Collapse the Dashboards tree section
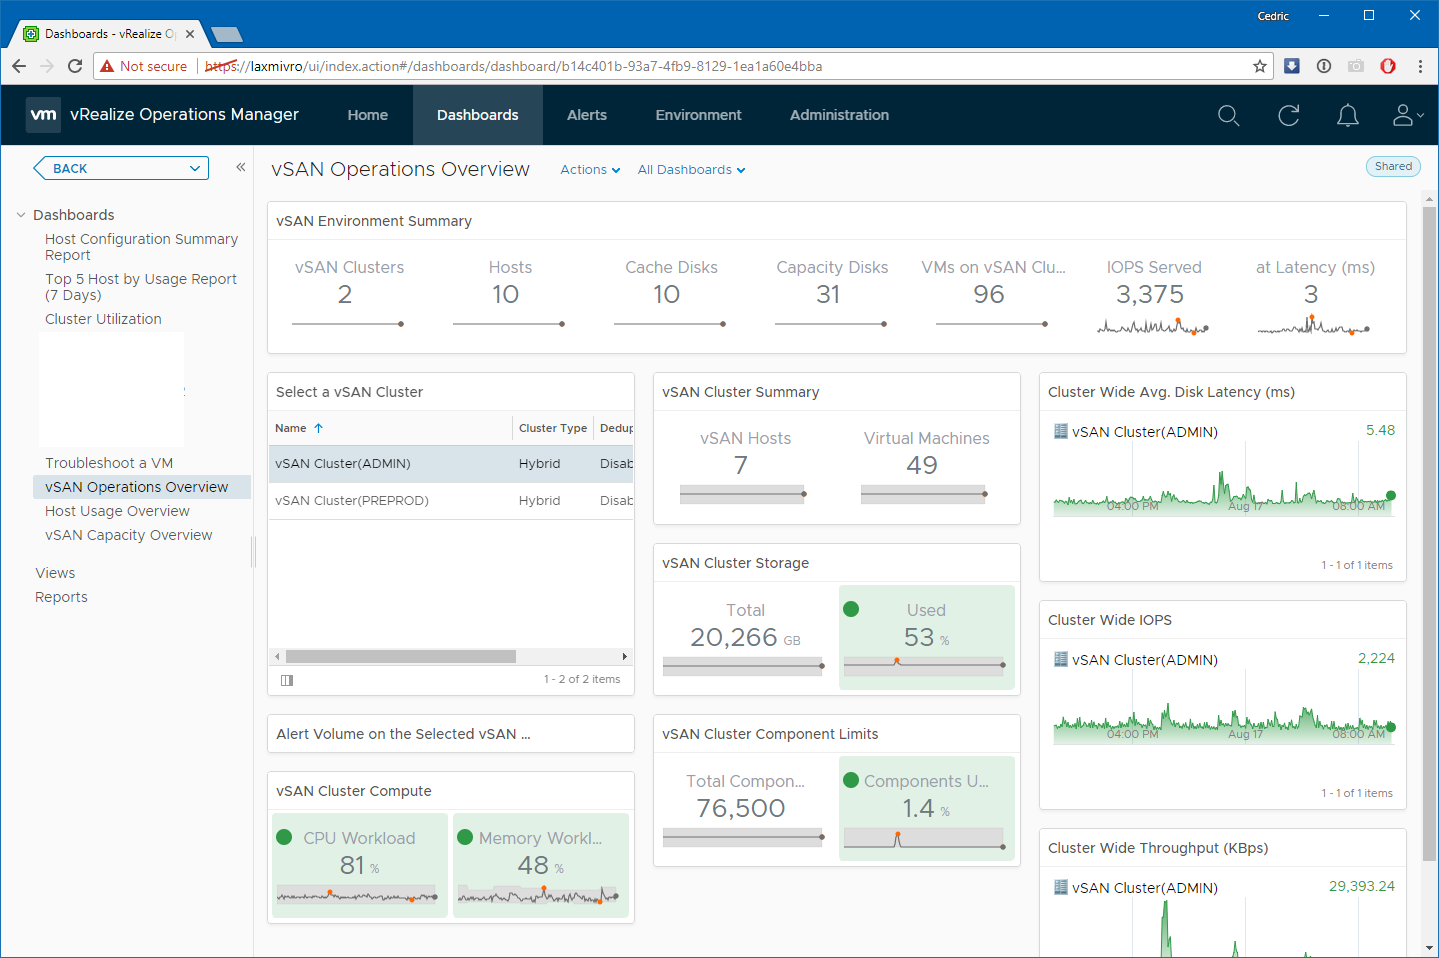 (x=21, y=215)
